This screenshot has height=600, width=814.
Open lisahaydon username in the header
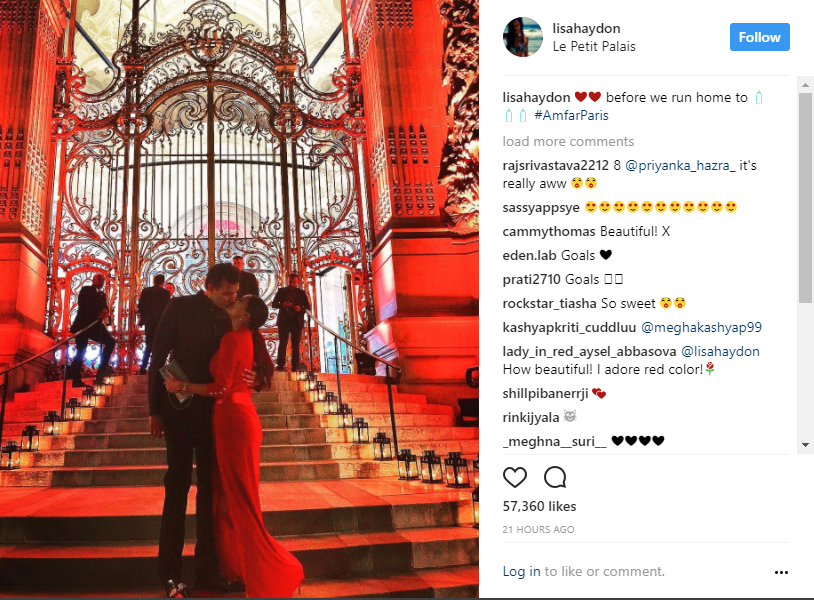click(x=586, y=29)
